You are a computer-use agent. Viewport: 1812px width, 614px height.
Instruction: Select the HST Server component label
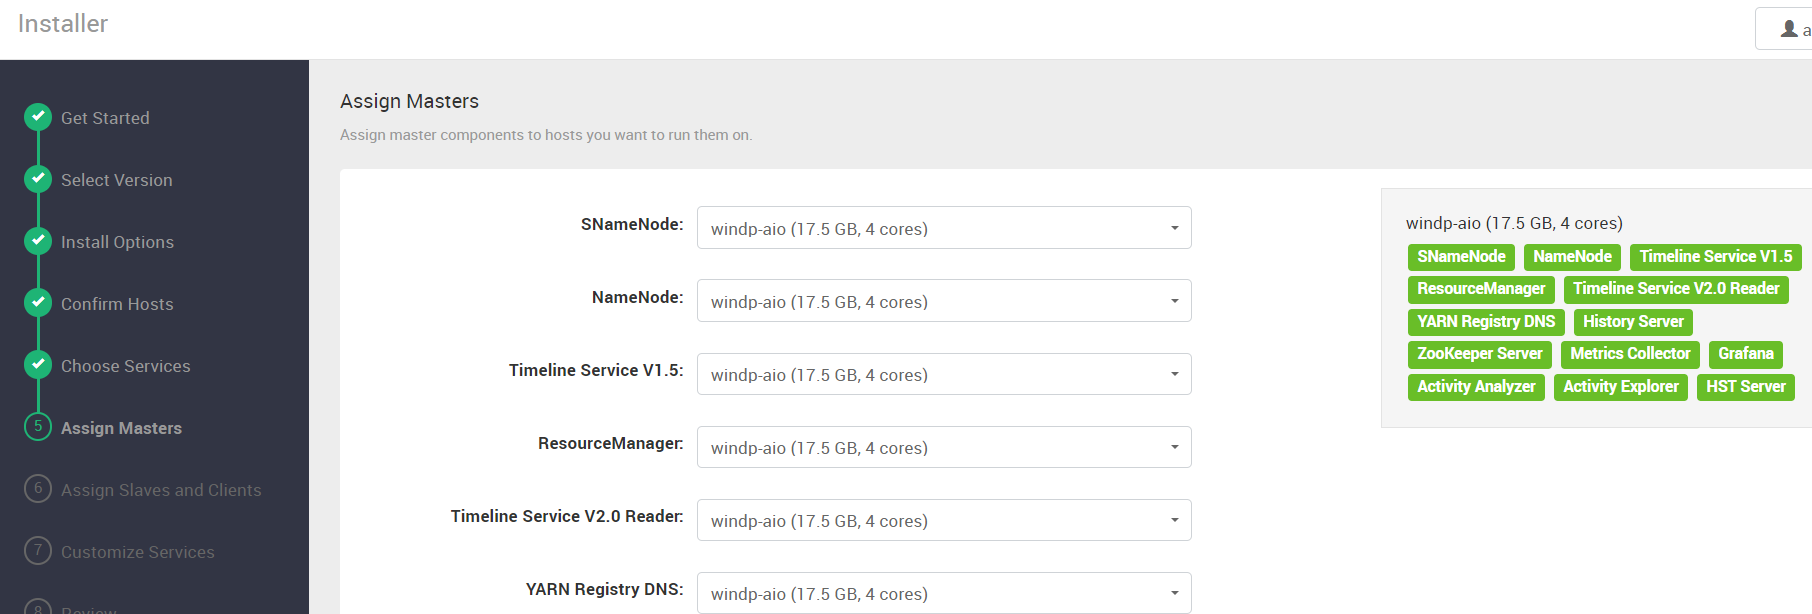pyautogui.click(x=1746, y=387)
